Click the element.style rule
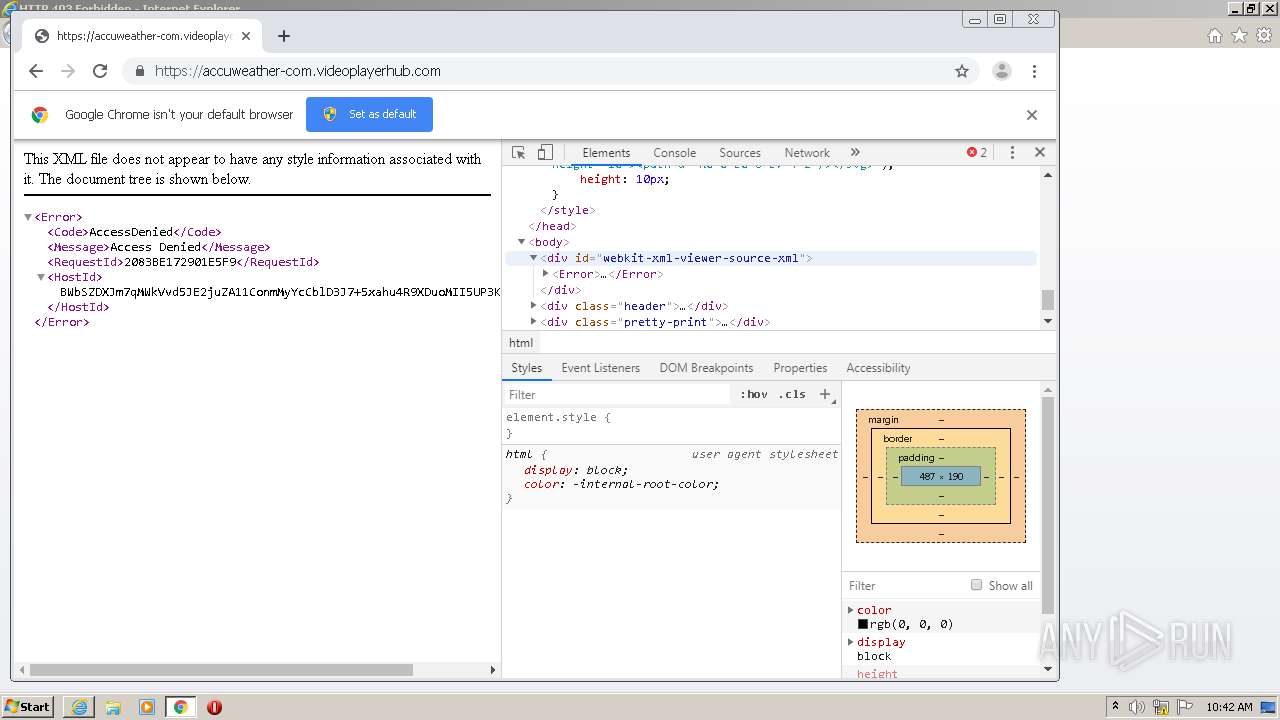This screenshot has height=720, width=1280. 558,418
